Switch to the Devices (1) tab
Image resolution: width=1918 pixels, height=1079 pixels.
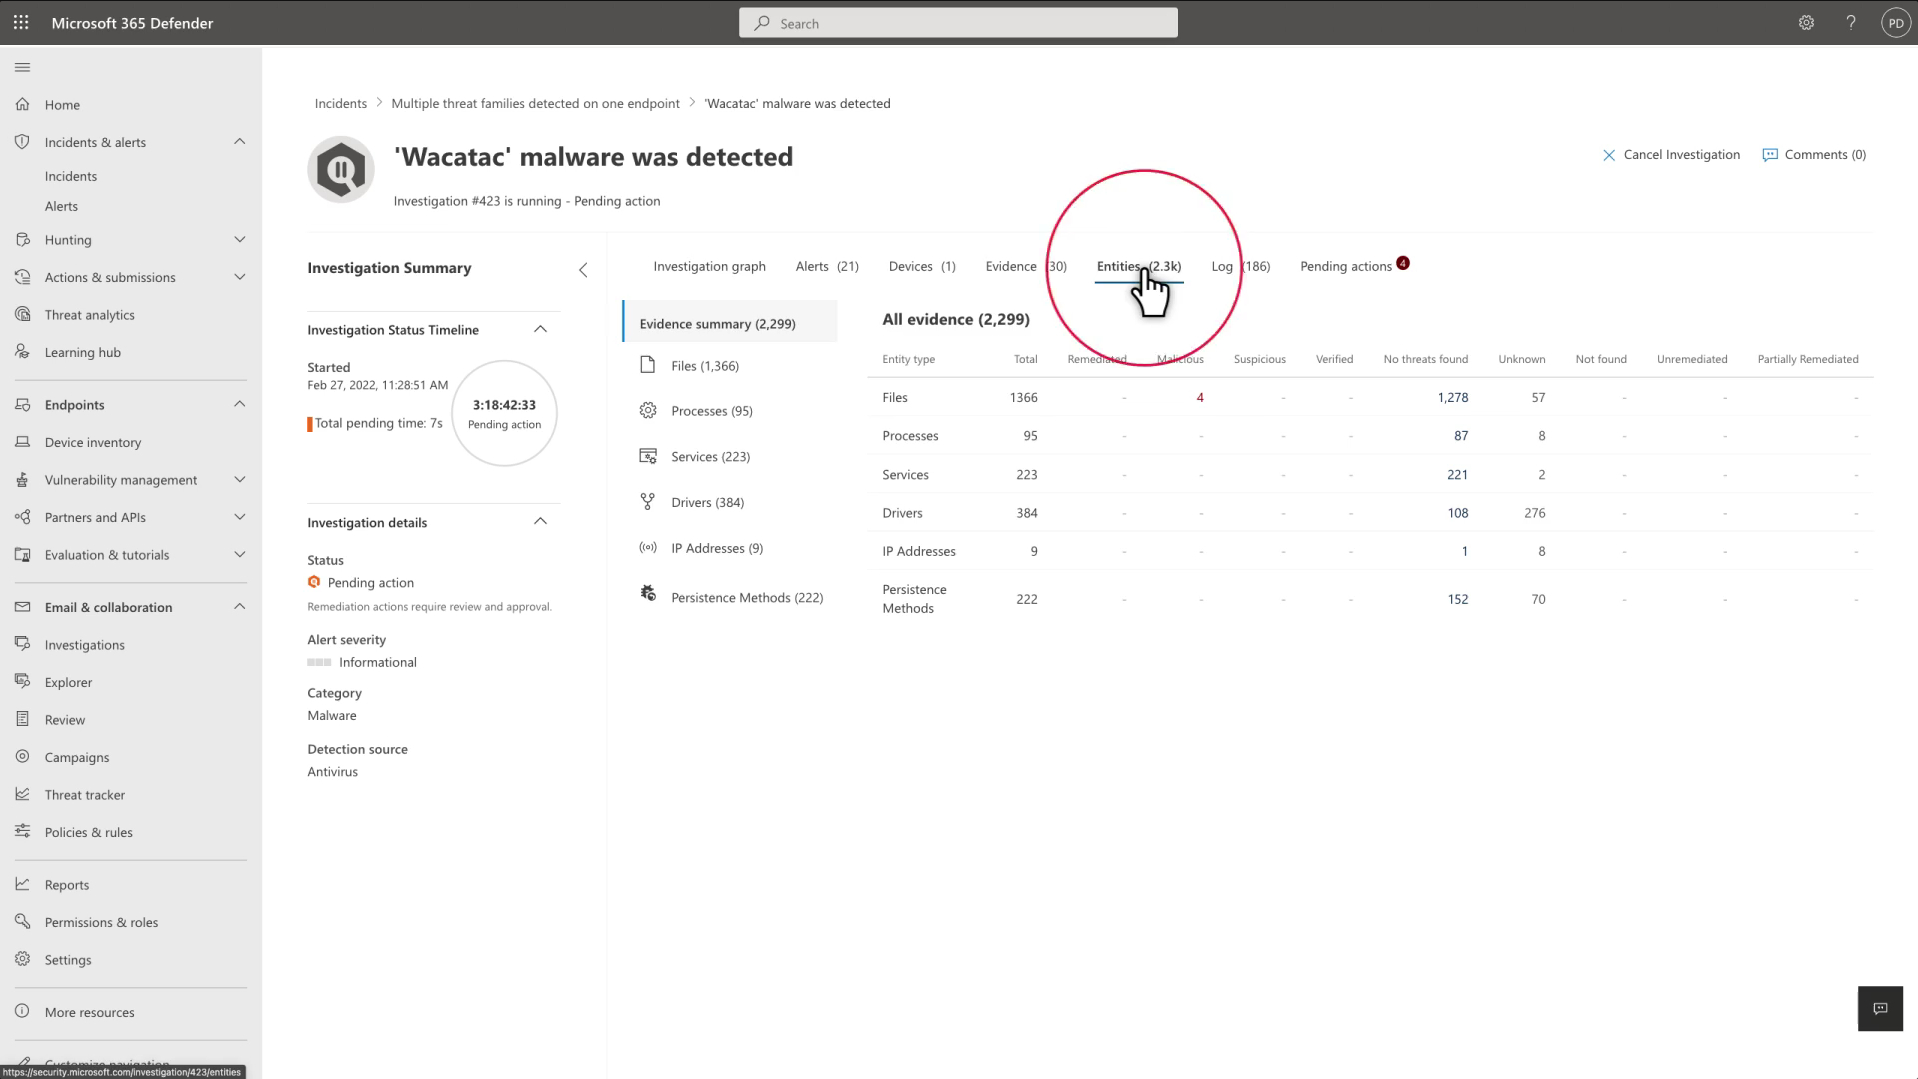(922, 266)
